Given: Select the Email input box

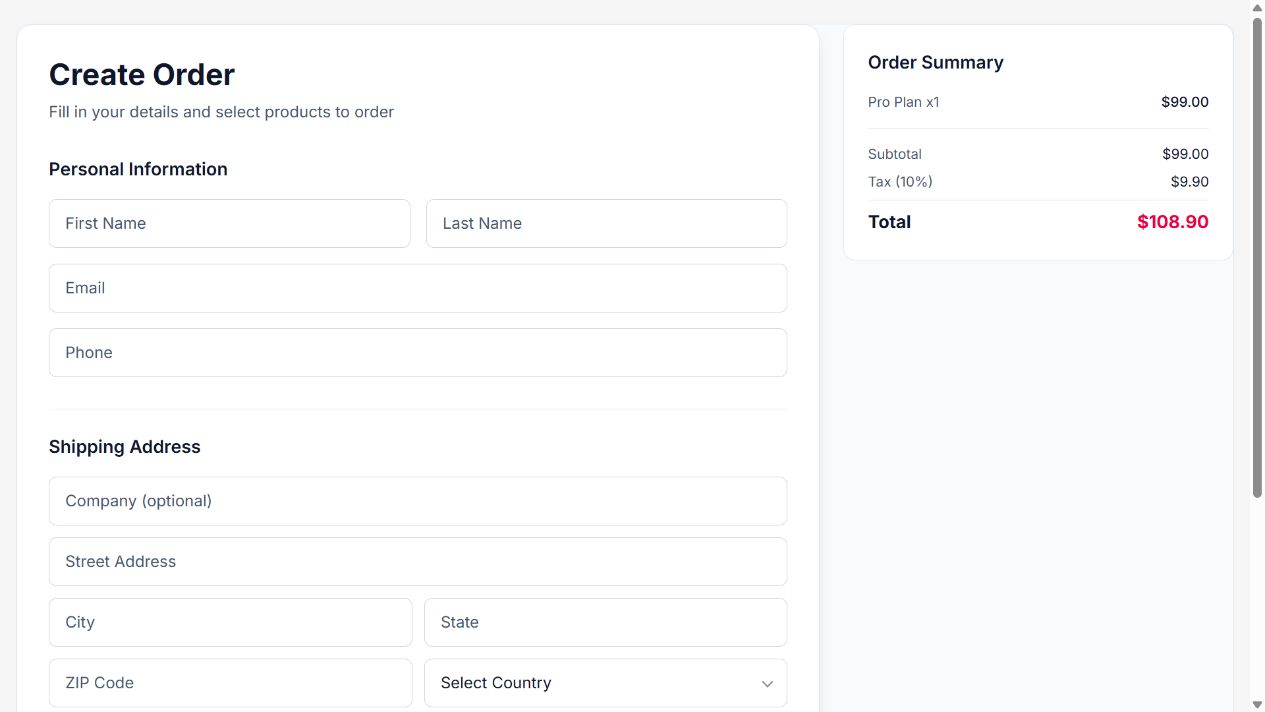Looking at the screenshot, I should pyautogui.click(x=418, y=288).
